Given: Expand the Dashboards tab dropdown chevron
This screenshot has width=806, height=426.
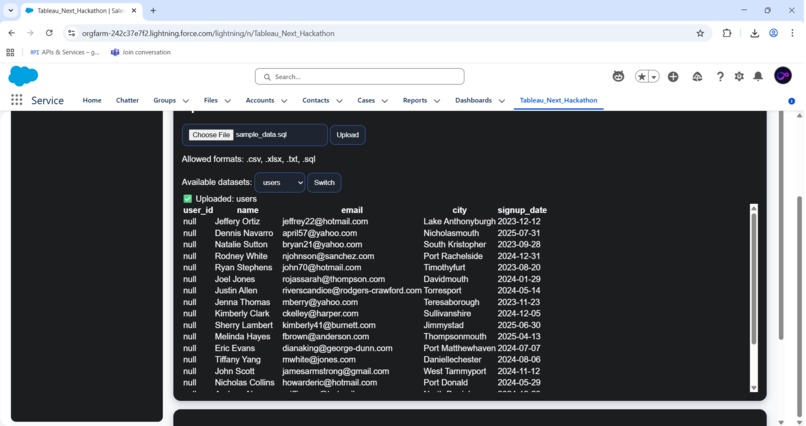Looking at the screenshot, I should tap(502, 101).
